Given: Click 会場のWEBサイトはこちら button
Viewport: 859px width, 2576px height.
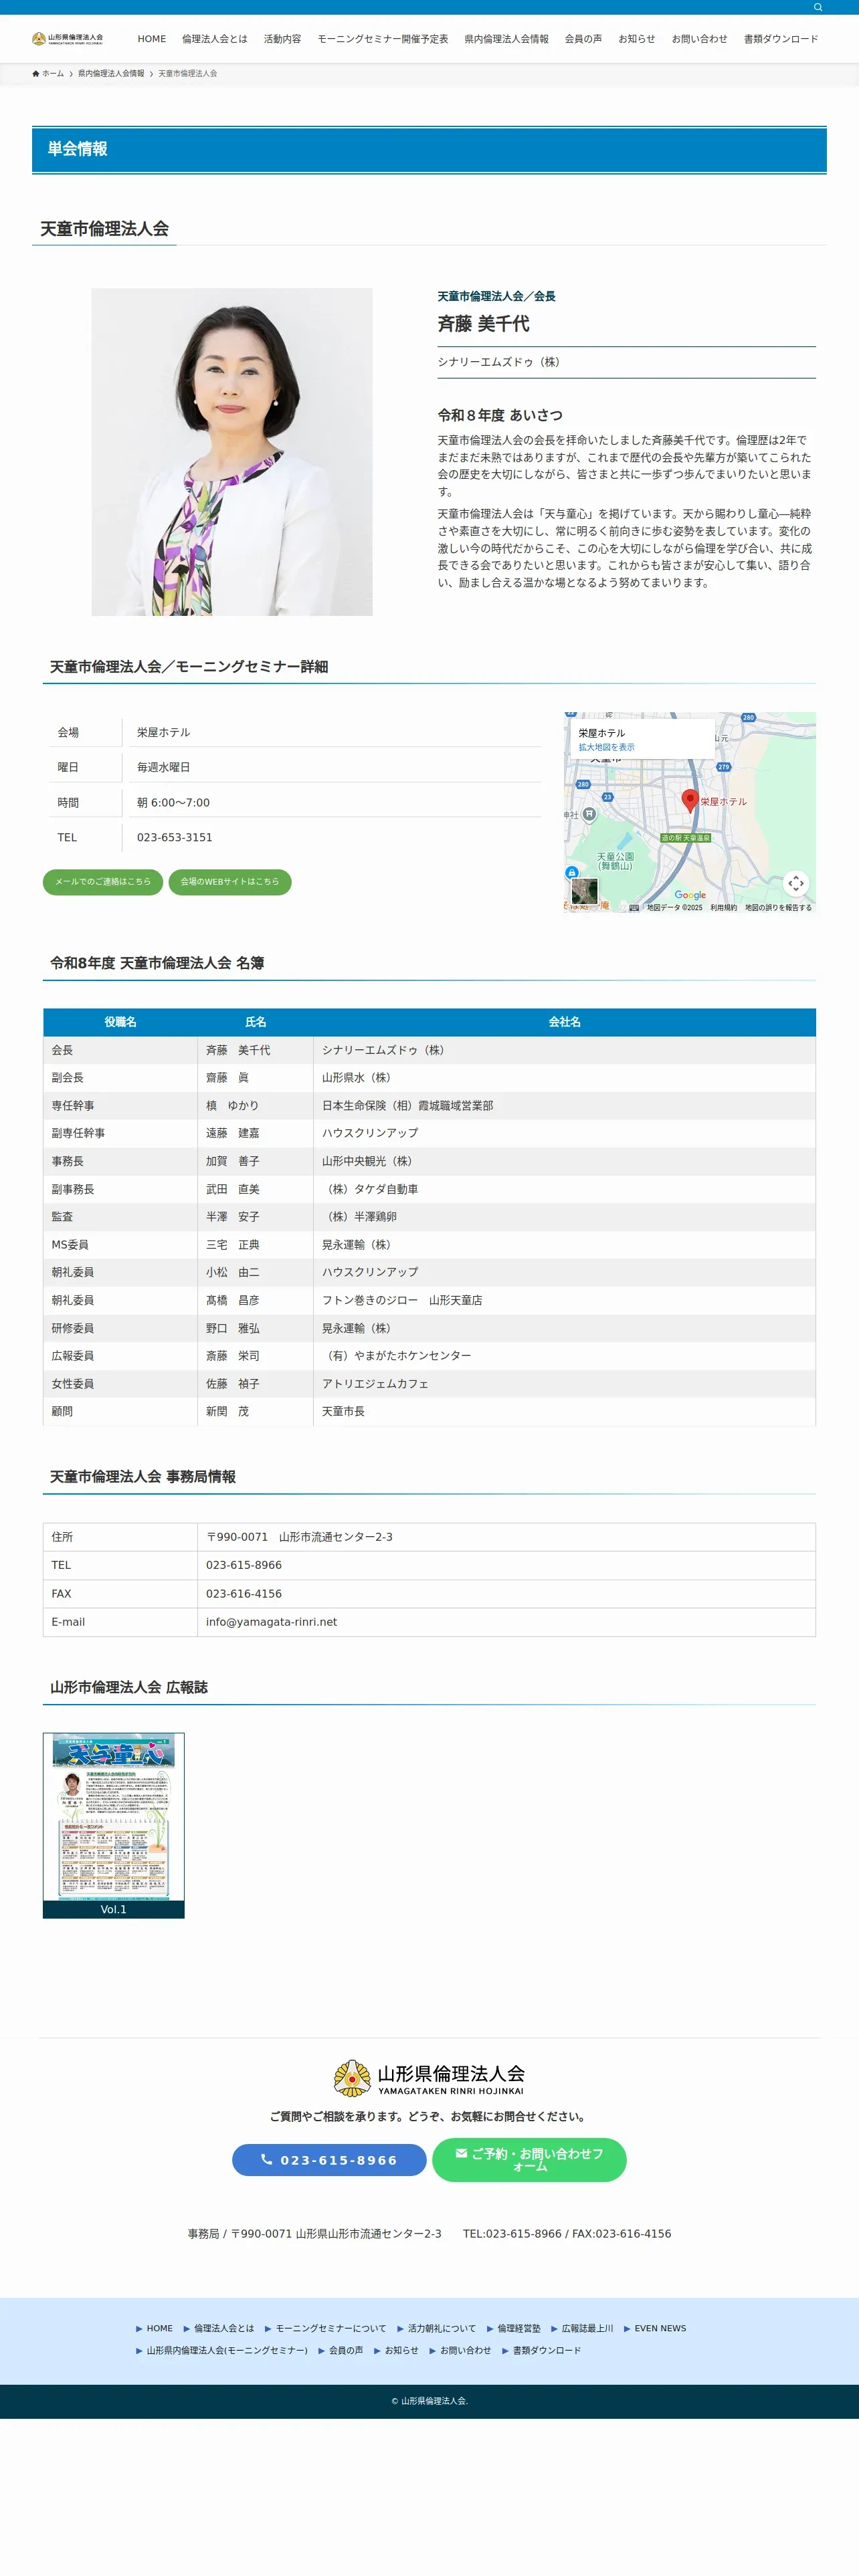Looking at the screenshot, I should click(230, 882).
